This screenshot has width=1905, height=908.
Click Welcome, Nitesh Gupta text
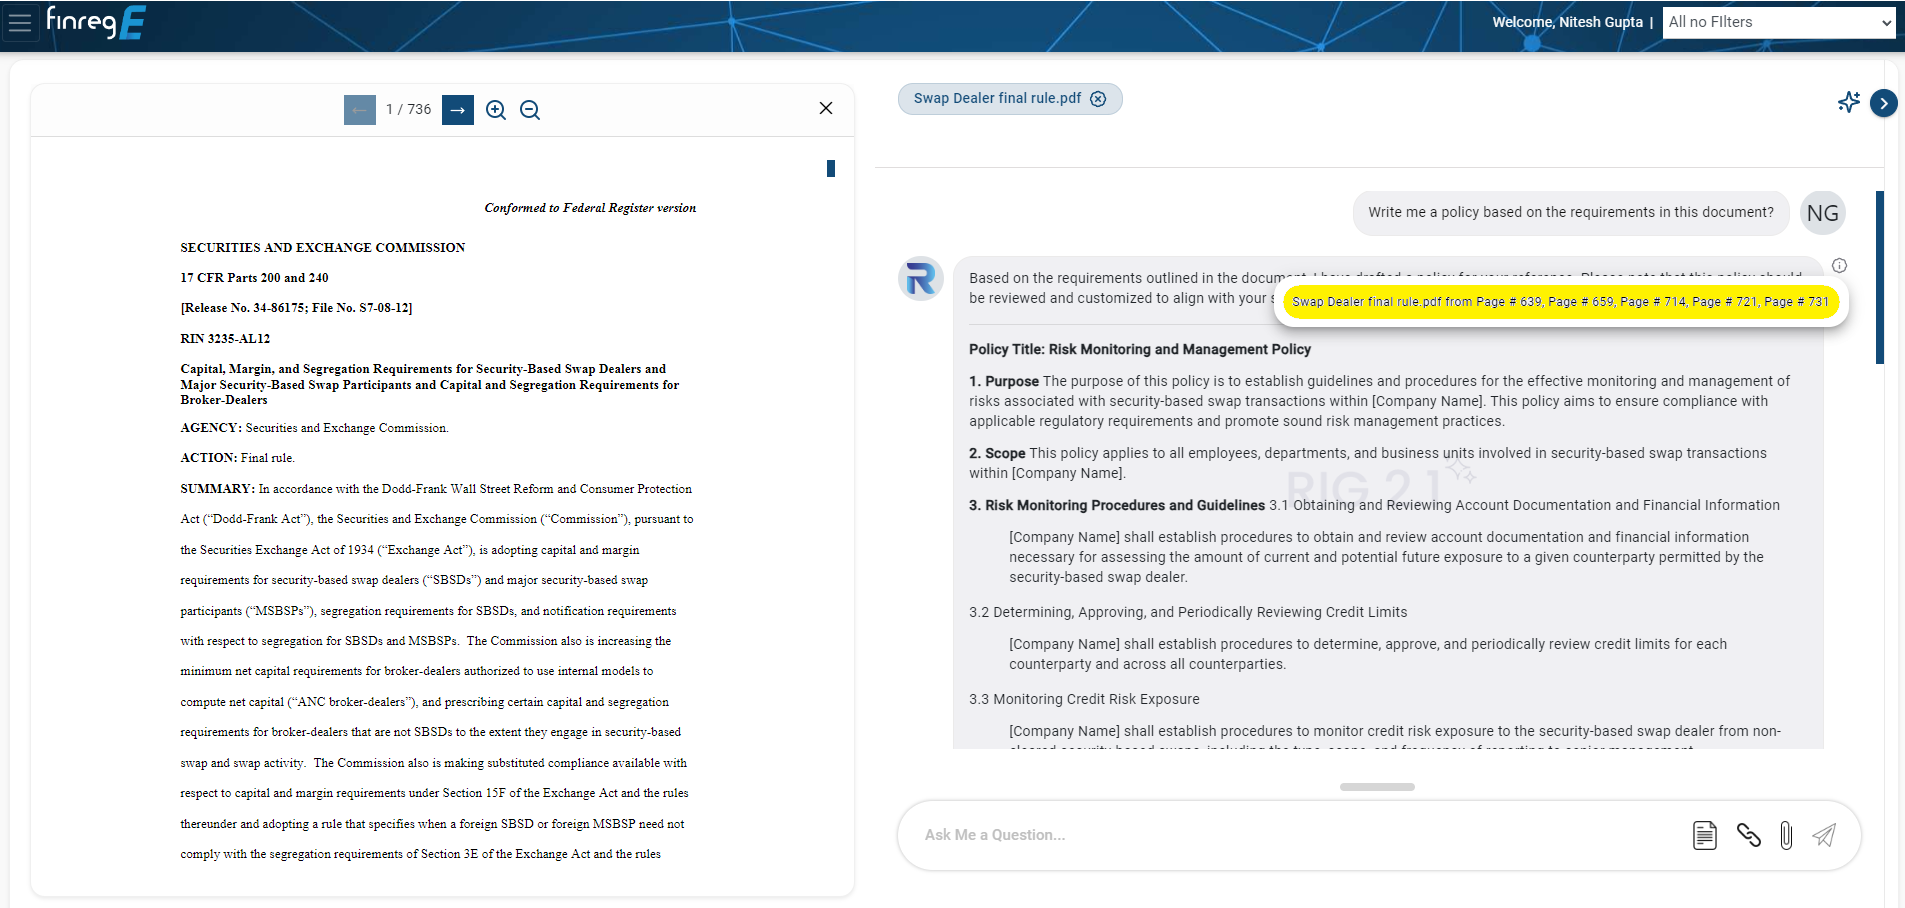tap(1567, 22)
